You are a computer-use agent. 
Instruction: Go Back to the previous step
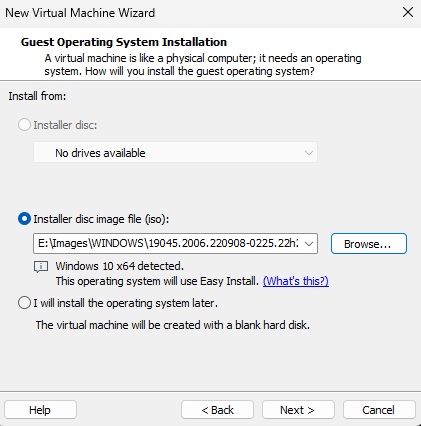pyautogui.click(x=217, y=410)
